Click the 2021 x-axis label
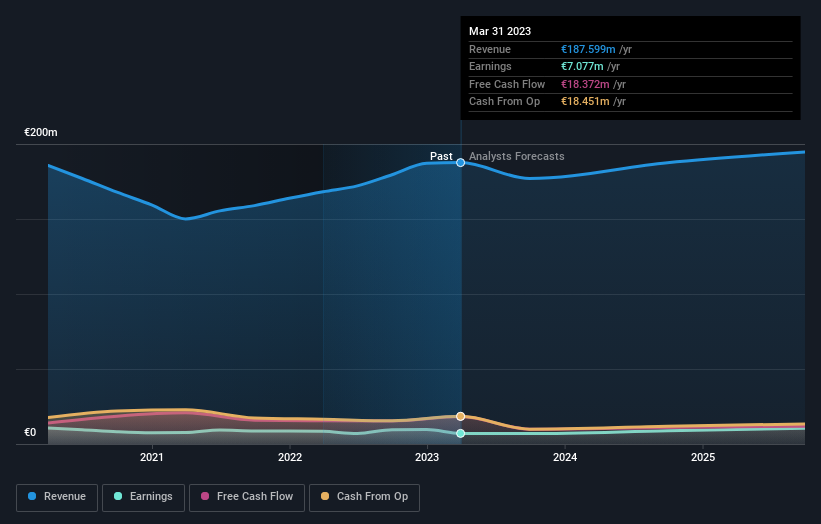The image size is (821, 524). 152,457
